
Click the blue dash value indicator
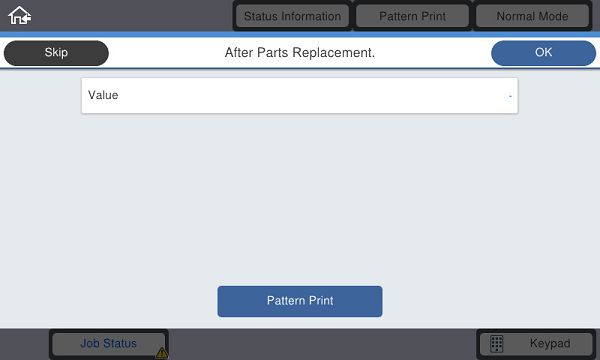point(510,96)
